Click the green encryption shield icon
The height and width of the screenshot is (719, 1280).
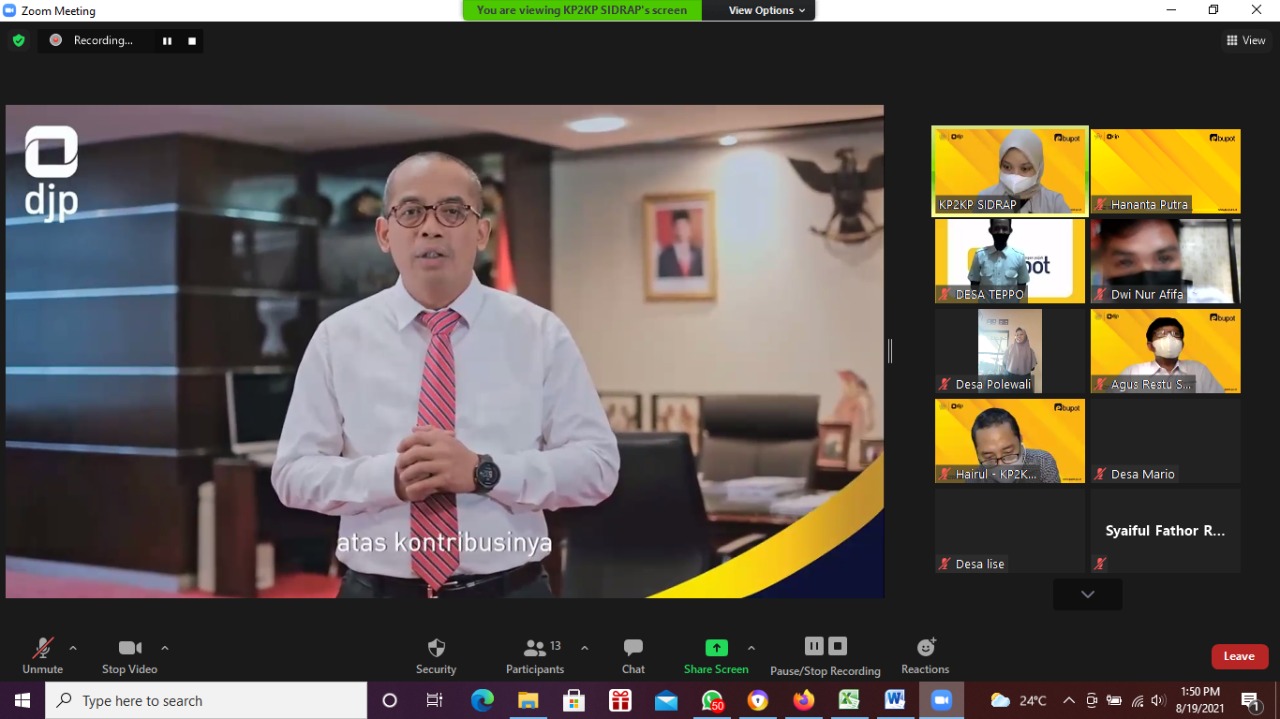click(19, 40)
